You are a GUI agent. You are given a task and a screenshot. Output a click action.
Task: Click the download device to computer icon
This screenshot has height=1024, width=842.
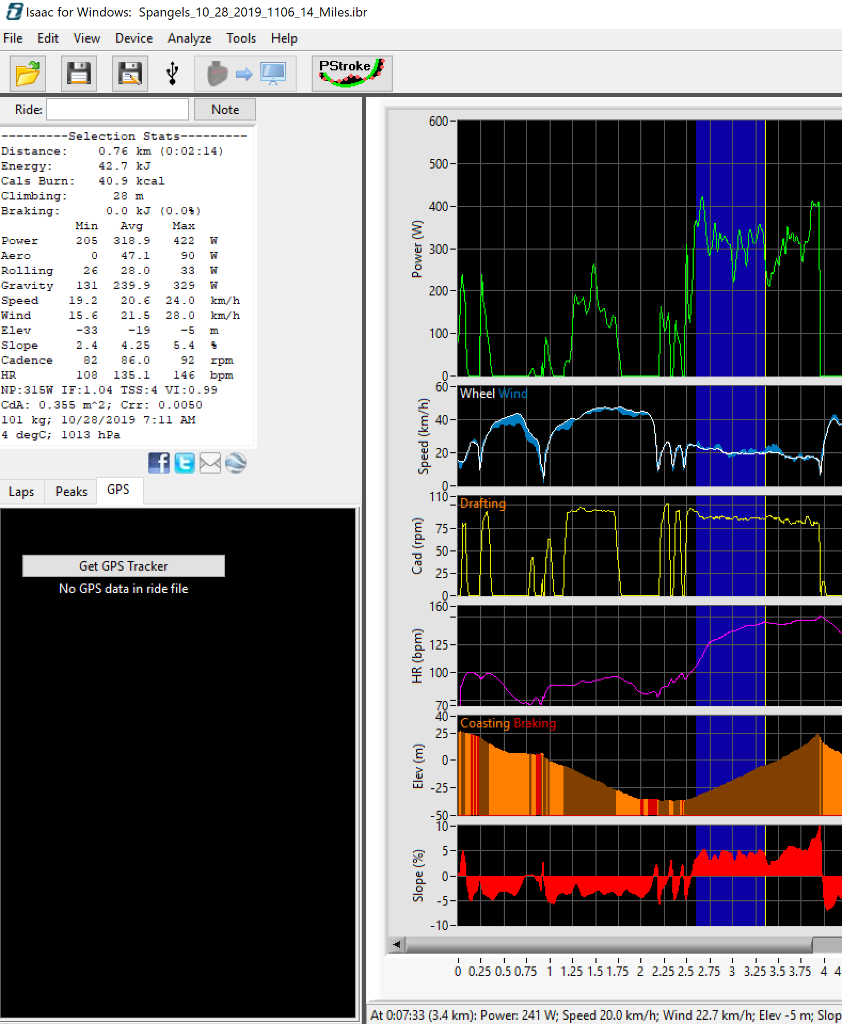tap(246, 73)
